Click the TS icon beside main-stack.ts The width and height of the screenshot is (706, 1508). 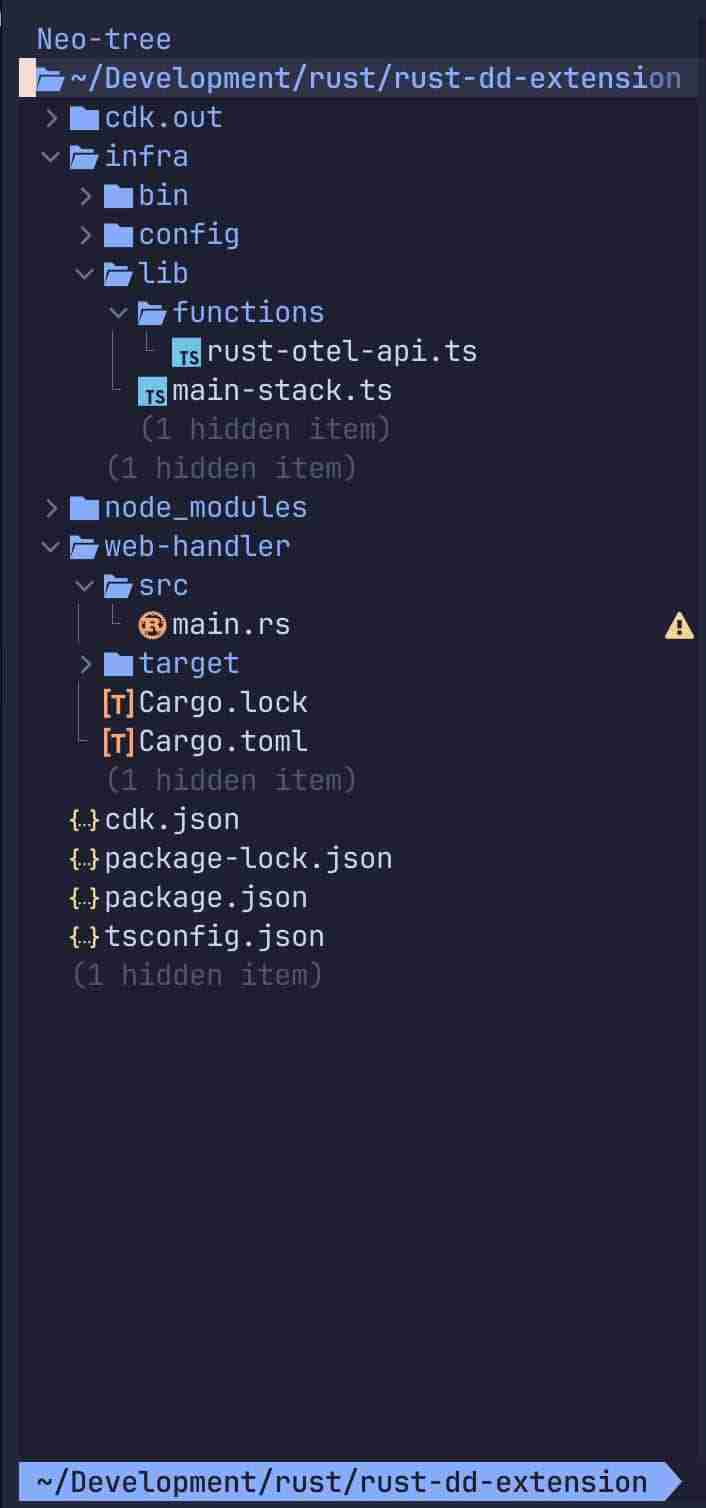pyautogui.click(x=152, y=392)
